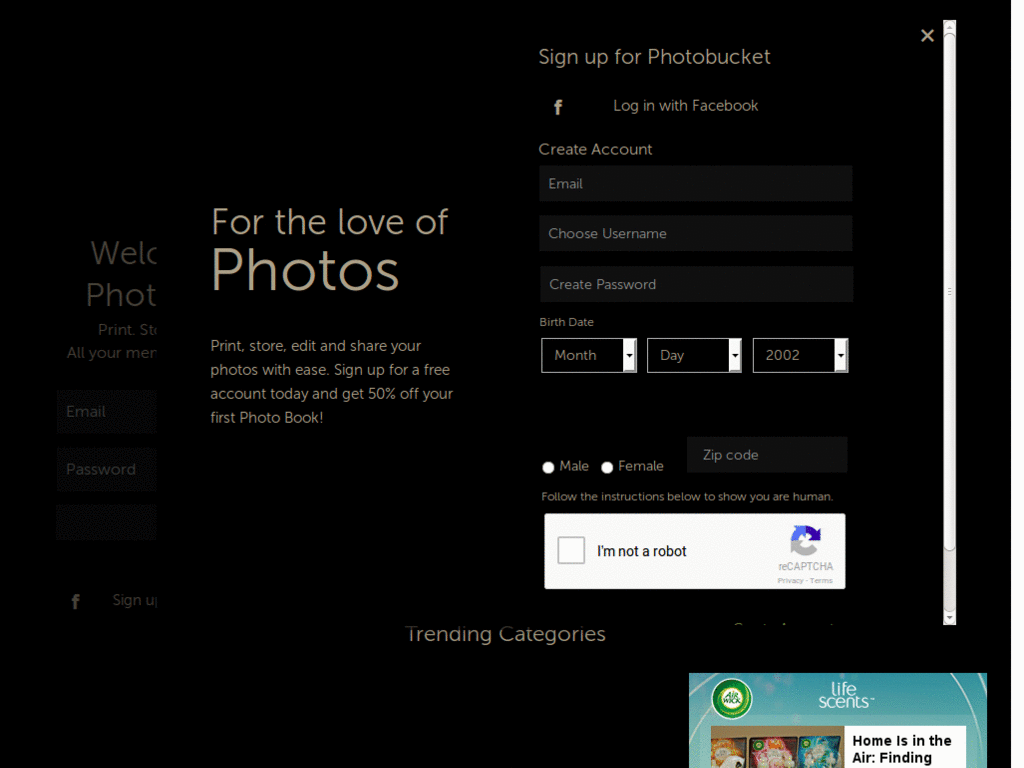Click the Email field in the signup form
Viewport: 1024px width, 768px height.
click(695, 183)
